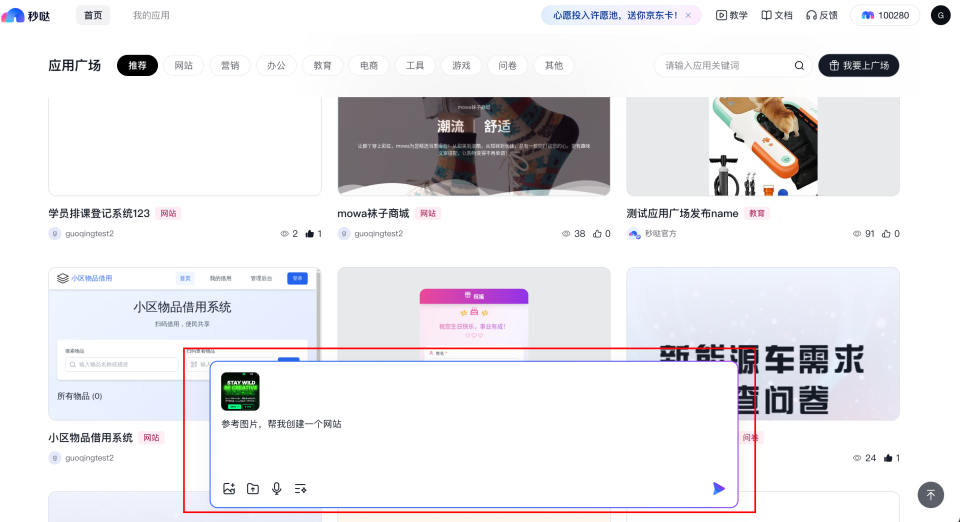Click guoqingtest2 author under 学员排课登记系统123

(89, 234)
